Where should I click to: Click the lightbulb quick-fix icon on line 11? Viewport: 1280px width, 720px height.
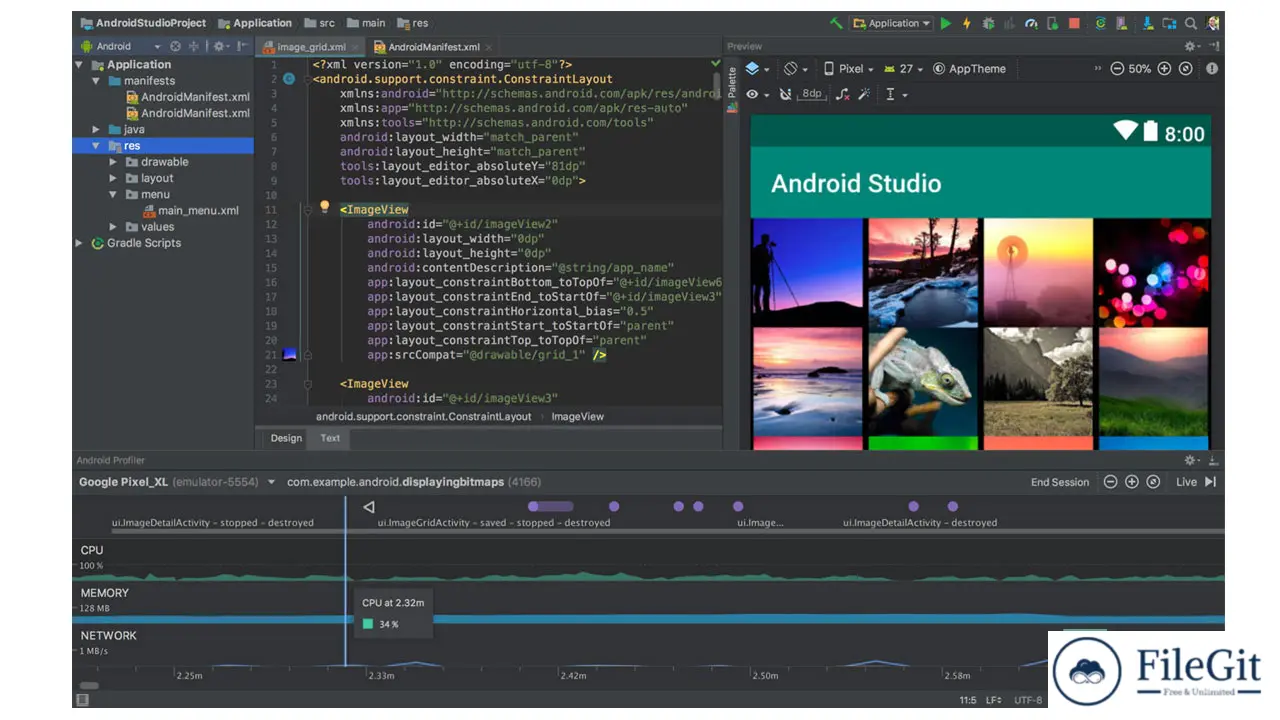(x=324, y=207)
